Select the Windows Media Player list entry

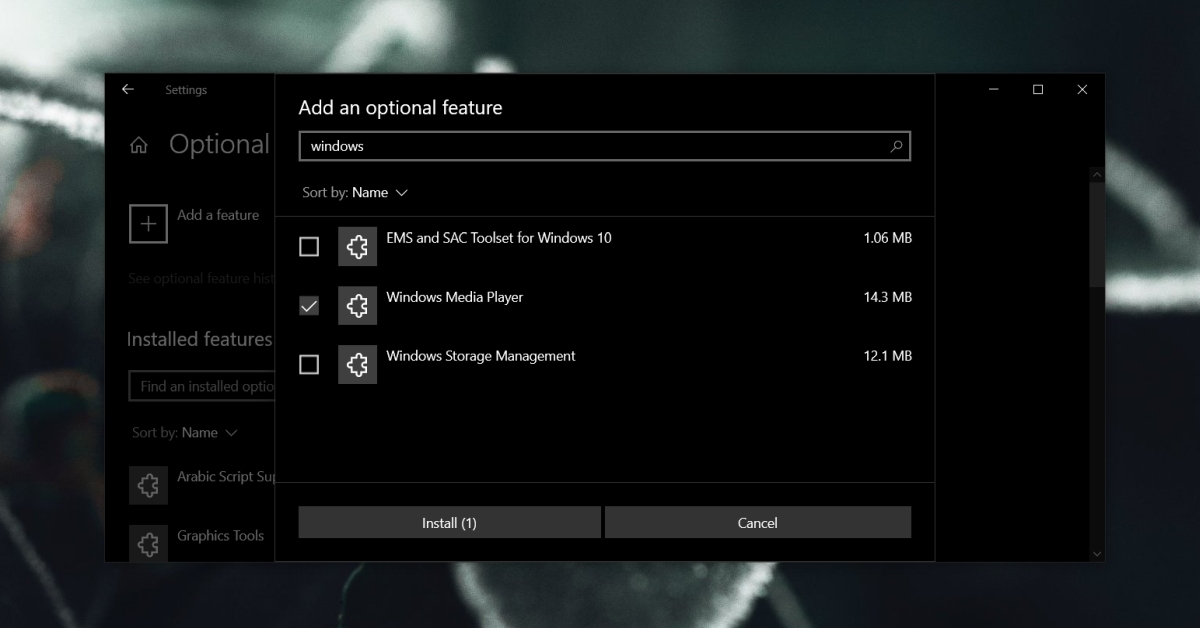605,305
